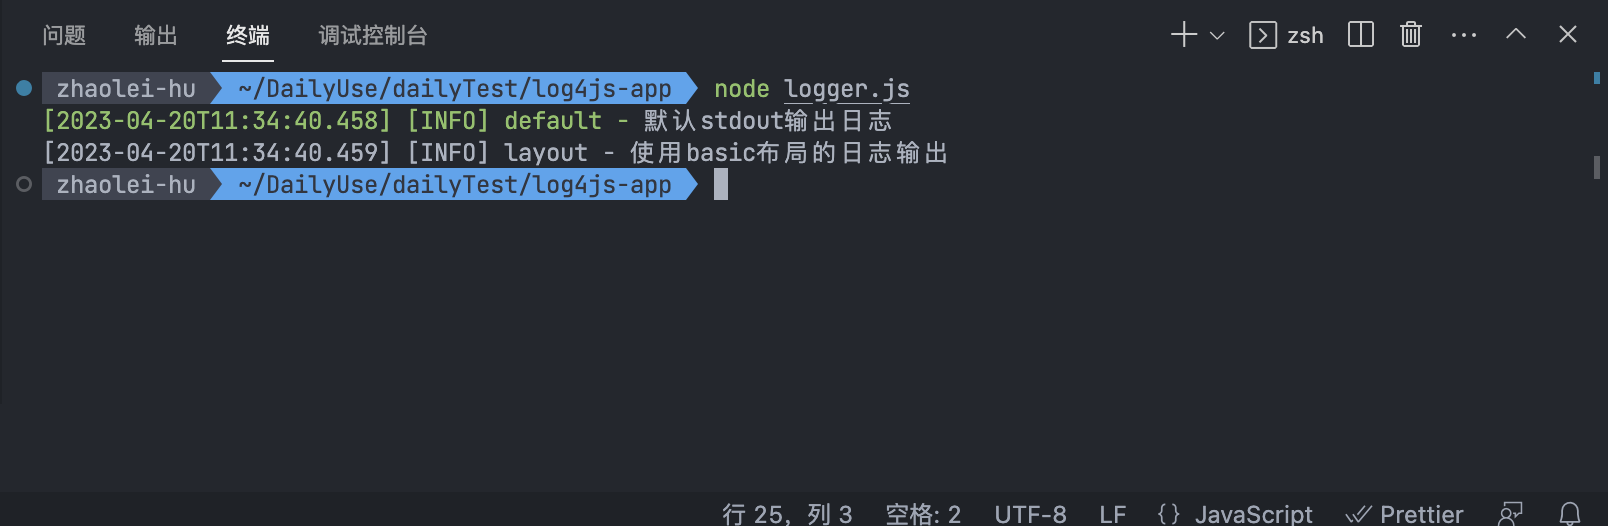Click the 行 25, 列 3 cursor position

point(787,514)
